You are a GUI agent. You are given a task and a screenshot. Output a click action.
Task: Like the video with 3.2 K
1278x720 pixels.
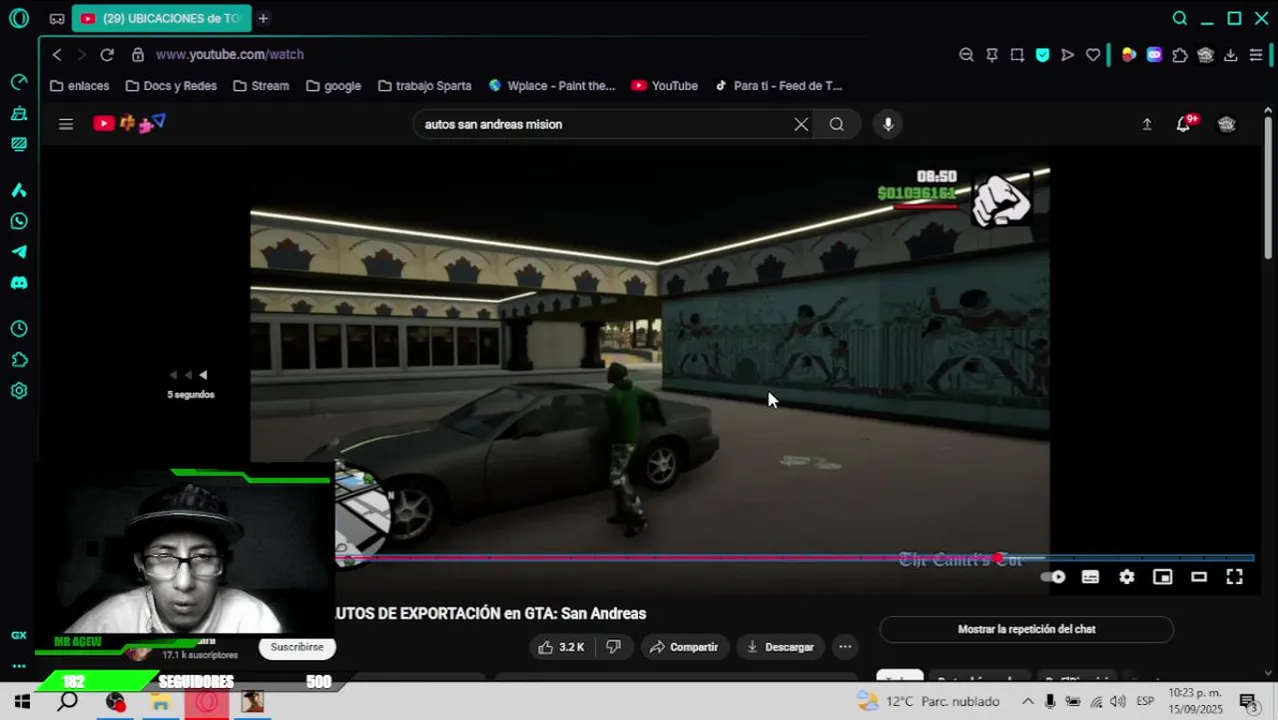[x=561, y=647]
